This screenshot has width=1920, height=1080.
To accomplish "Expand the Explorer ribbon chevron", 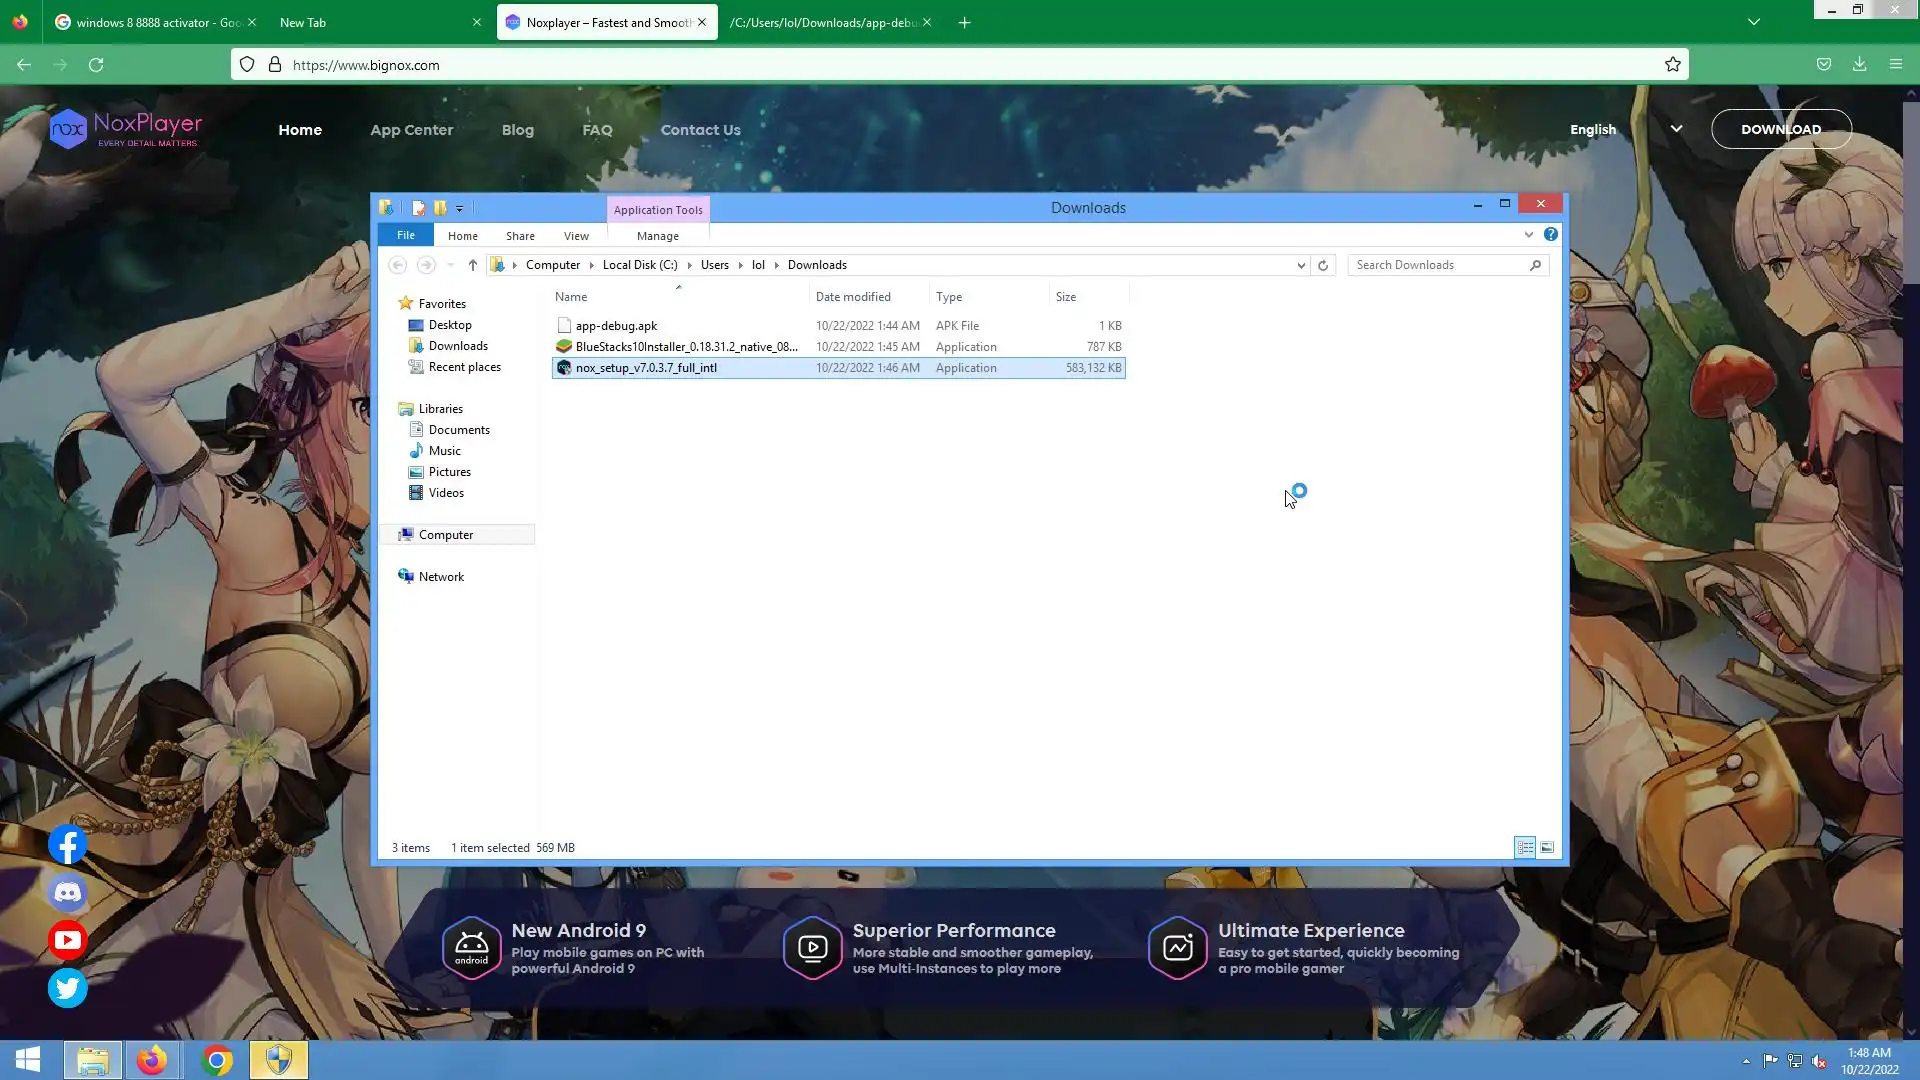I will click(x=1528, y=234).
